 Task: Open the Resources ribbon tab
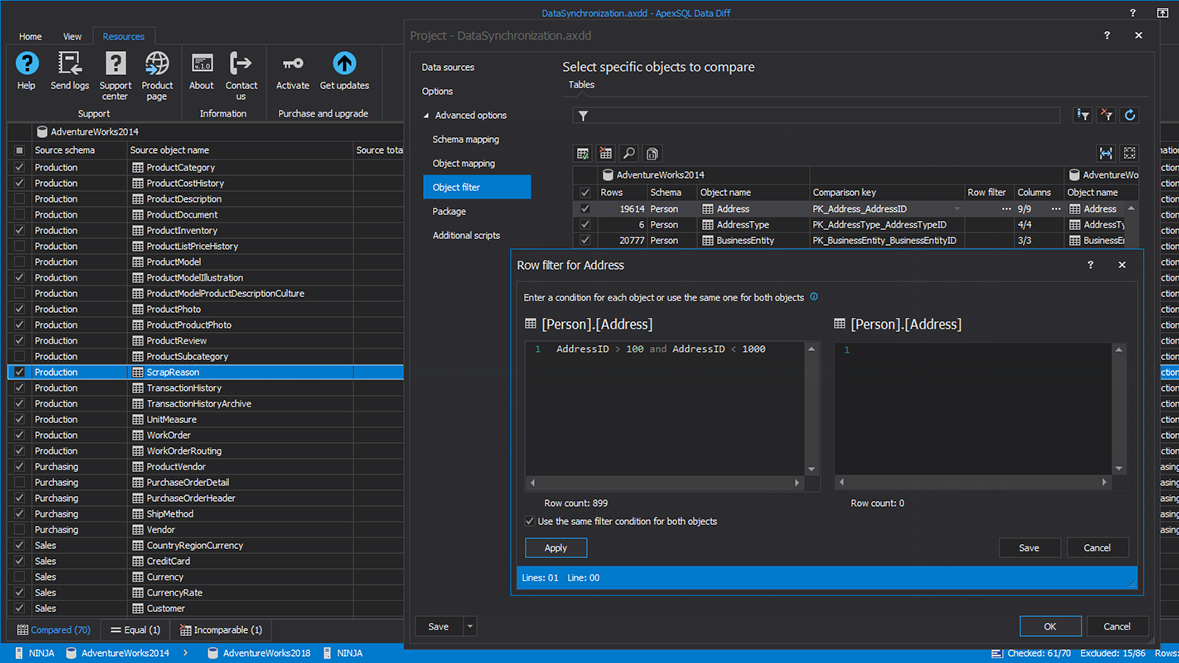click(123, 36)
